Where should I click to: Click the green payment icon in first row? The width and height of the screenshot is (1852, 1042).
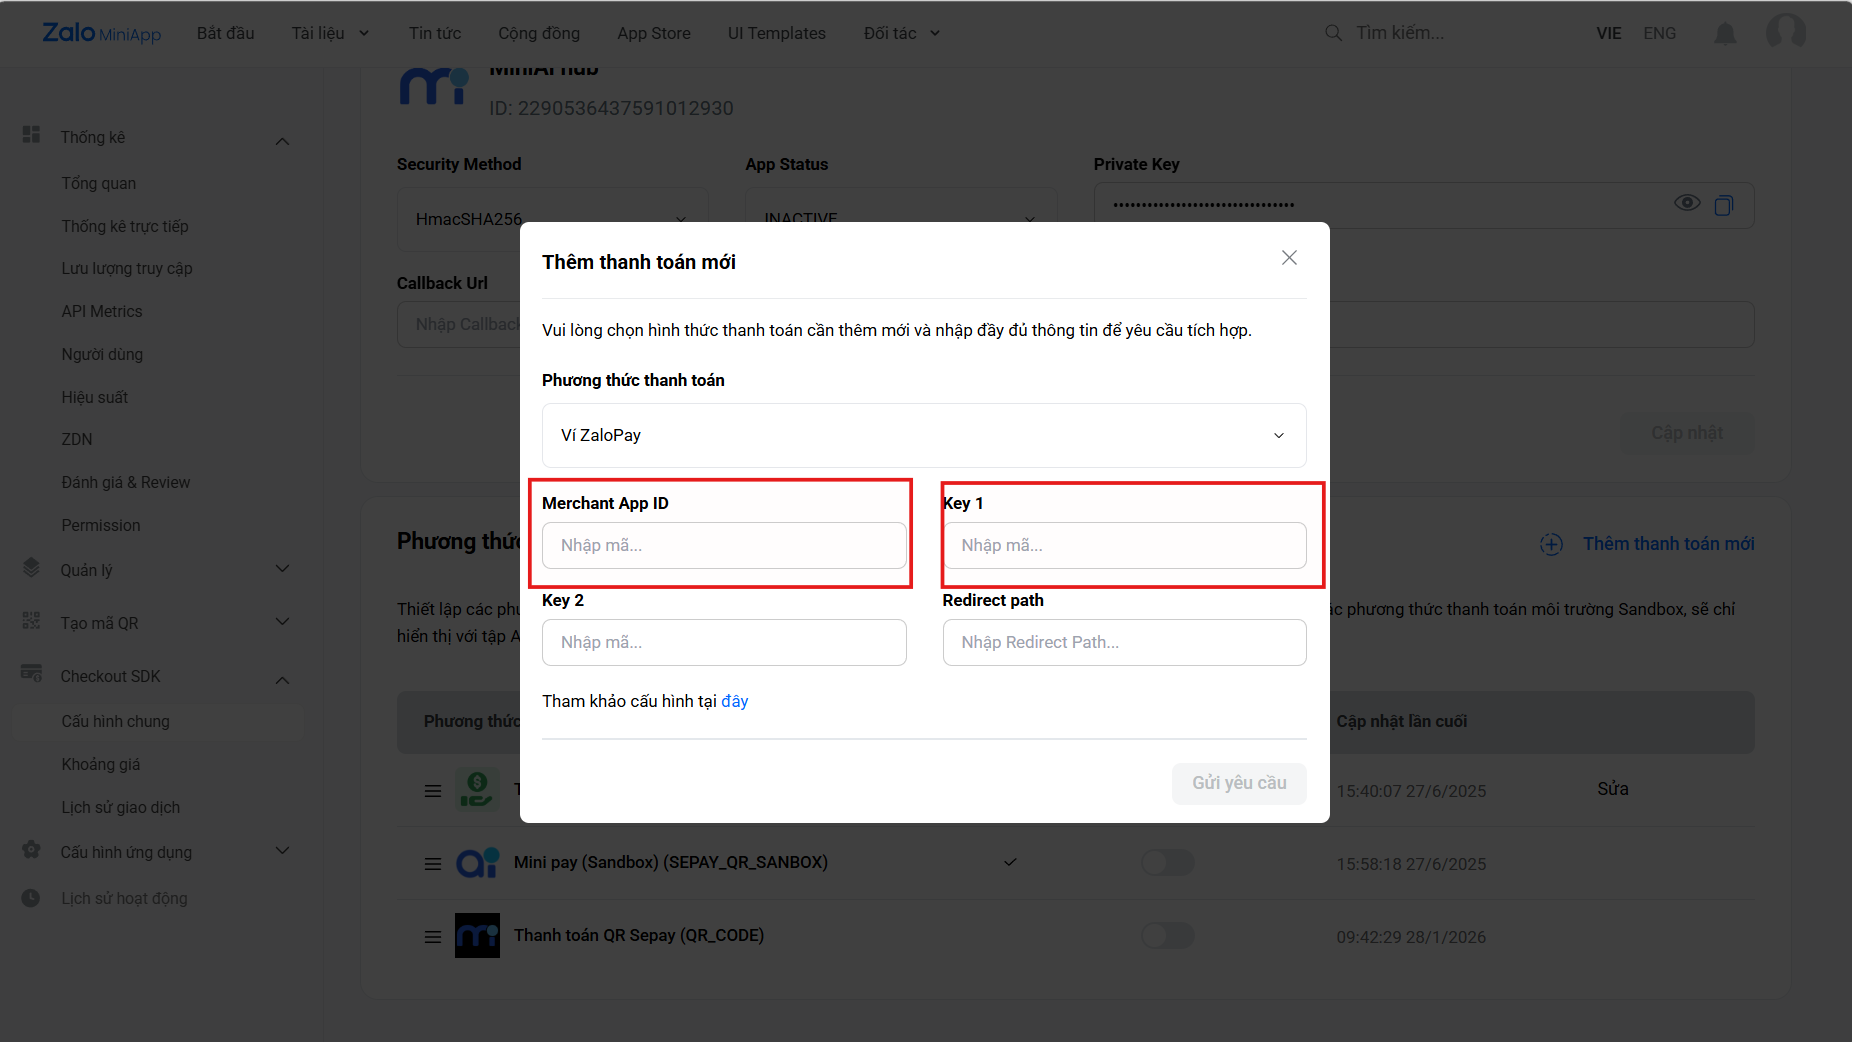pos(477,789)
